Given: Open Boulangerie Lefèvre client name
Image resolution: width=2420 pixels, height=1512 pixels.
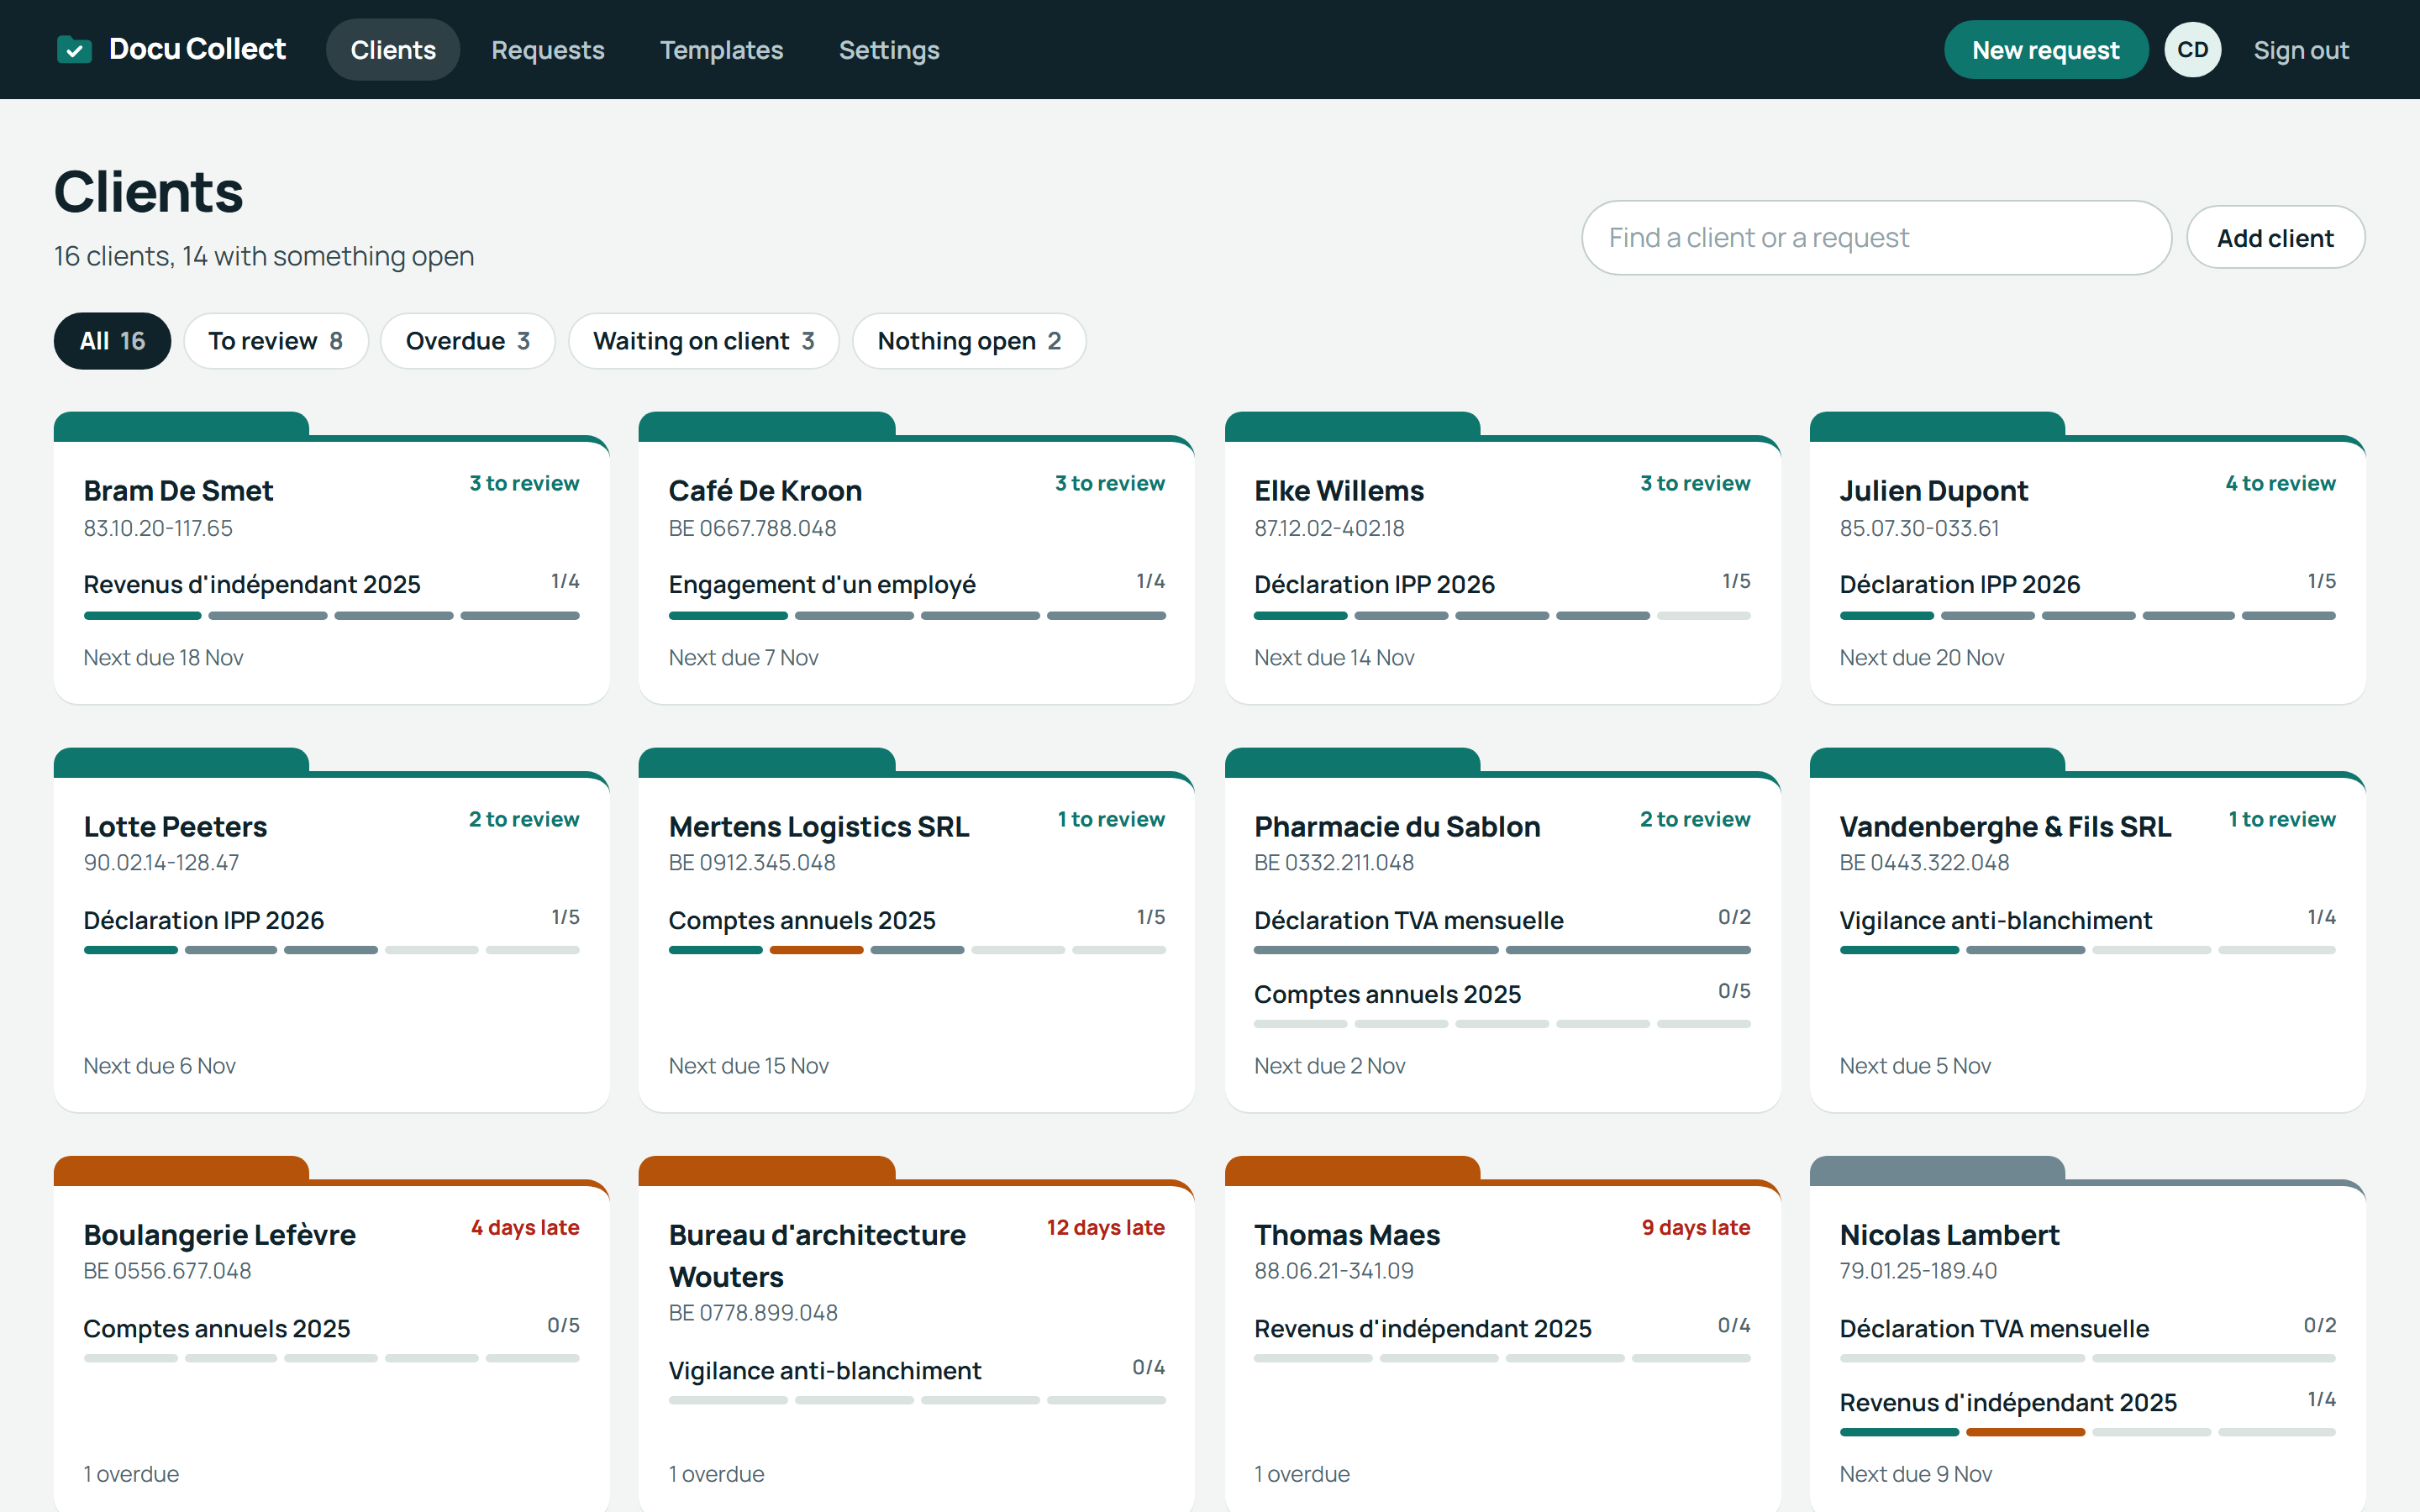Looking at the screenshot, I should pyautogui.click(x=219, y=1235).
